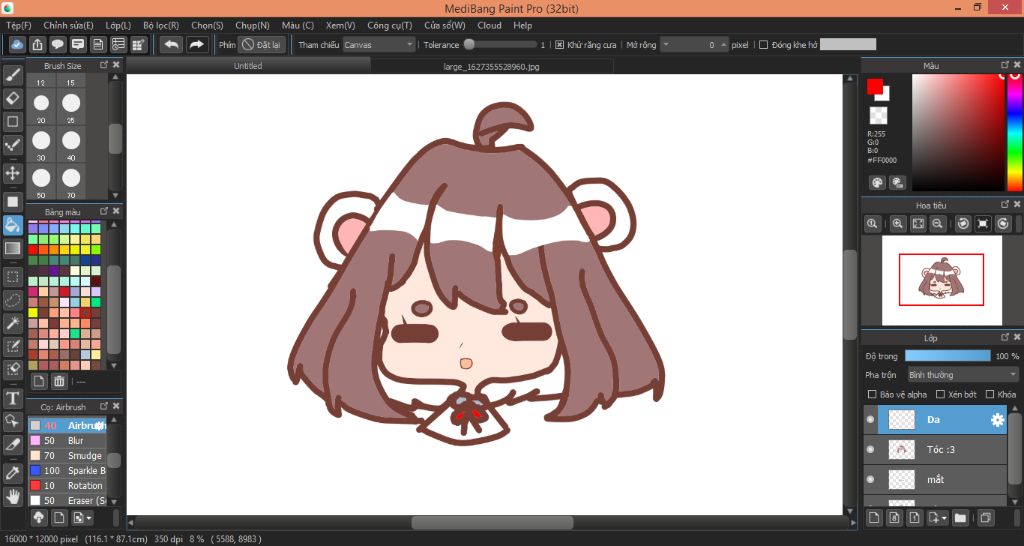Expand the Pha trộn blend mode dropdown
Screen dimensions: 1024x546
(x=962, y=375)
